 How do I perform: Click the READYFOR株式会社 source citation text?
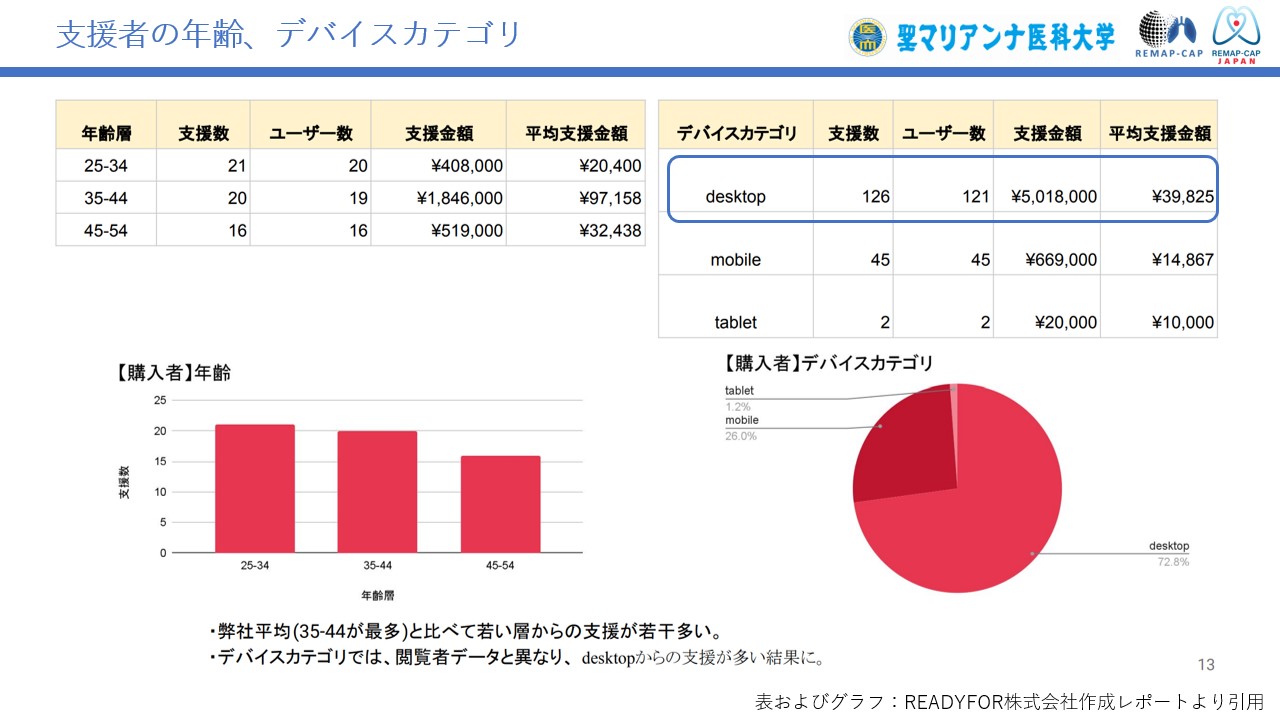[x=1009, y=701]
